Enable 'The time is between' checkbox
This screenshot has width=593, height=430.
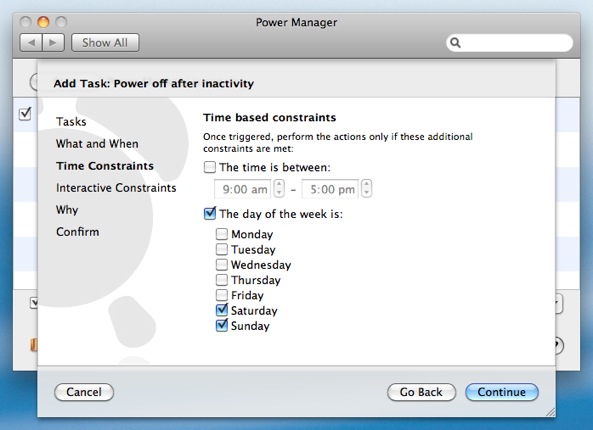pyautogui.click(x=210, y=167)
